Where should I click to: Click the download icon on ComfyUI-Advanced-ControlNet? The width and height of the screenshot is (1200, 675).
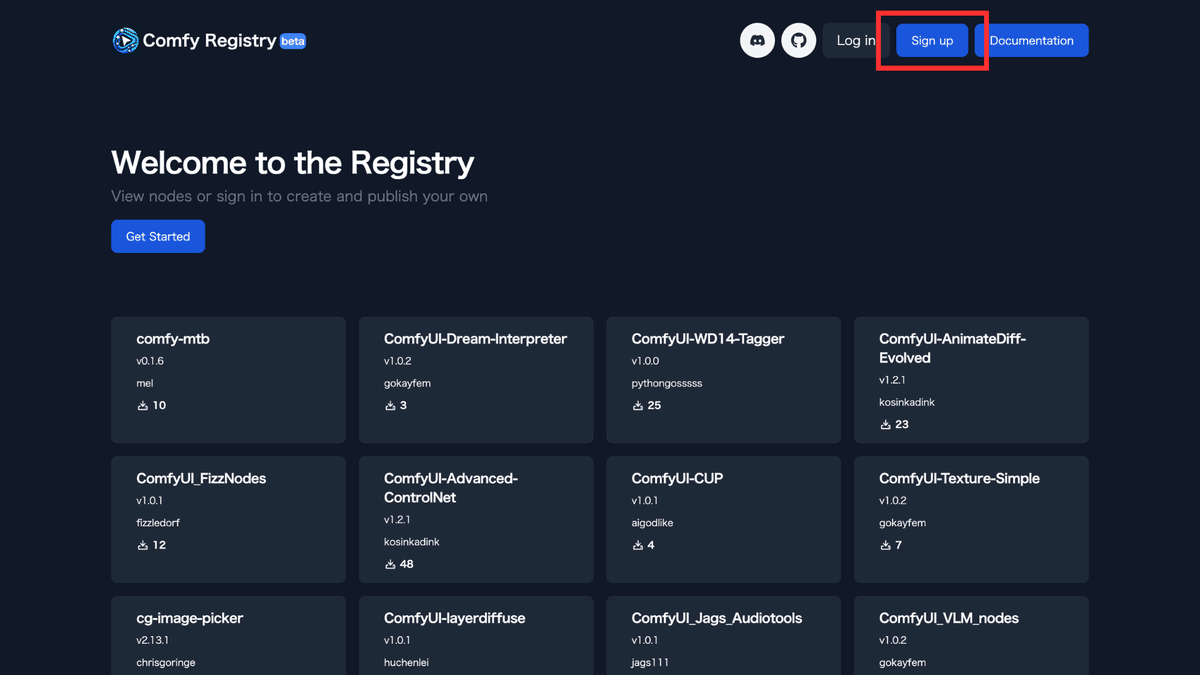[x=388, y=563]
